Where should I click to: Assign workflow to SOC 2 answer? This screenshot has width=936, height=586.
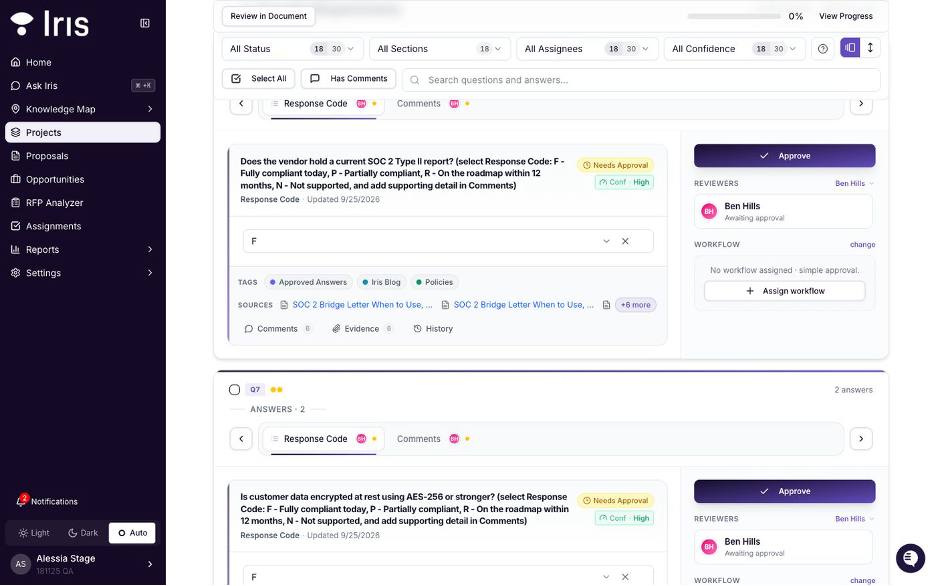(x=784, y=291)
